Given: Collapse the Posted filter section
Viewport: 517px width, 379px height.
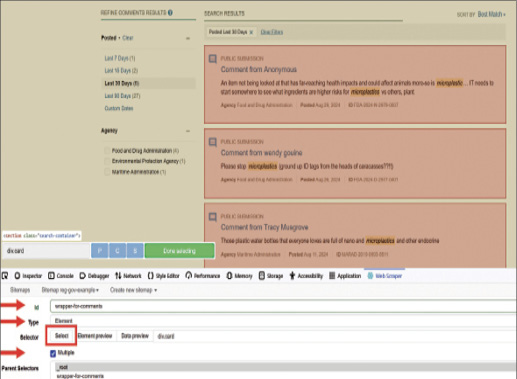Looking at the screenshot, I should click(188, 38).
